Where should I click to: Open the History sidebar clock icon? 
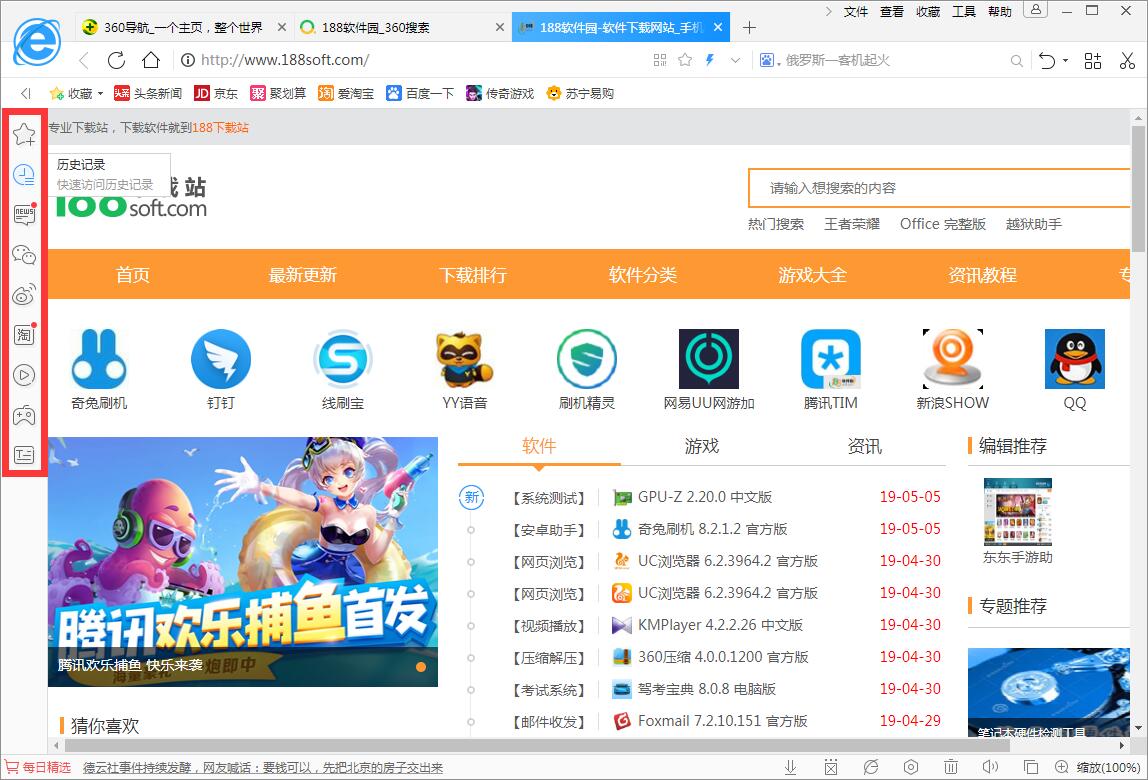[24, 175]
